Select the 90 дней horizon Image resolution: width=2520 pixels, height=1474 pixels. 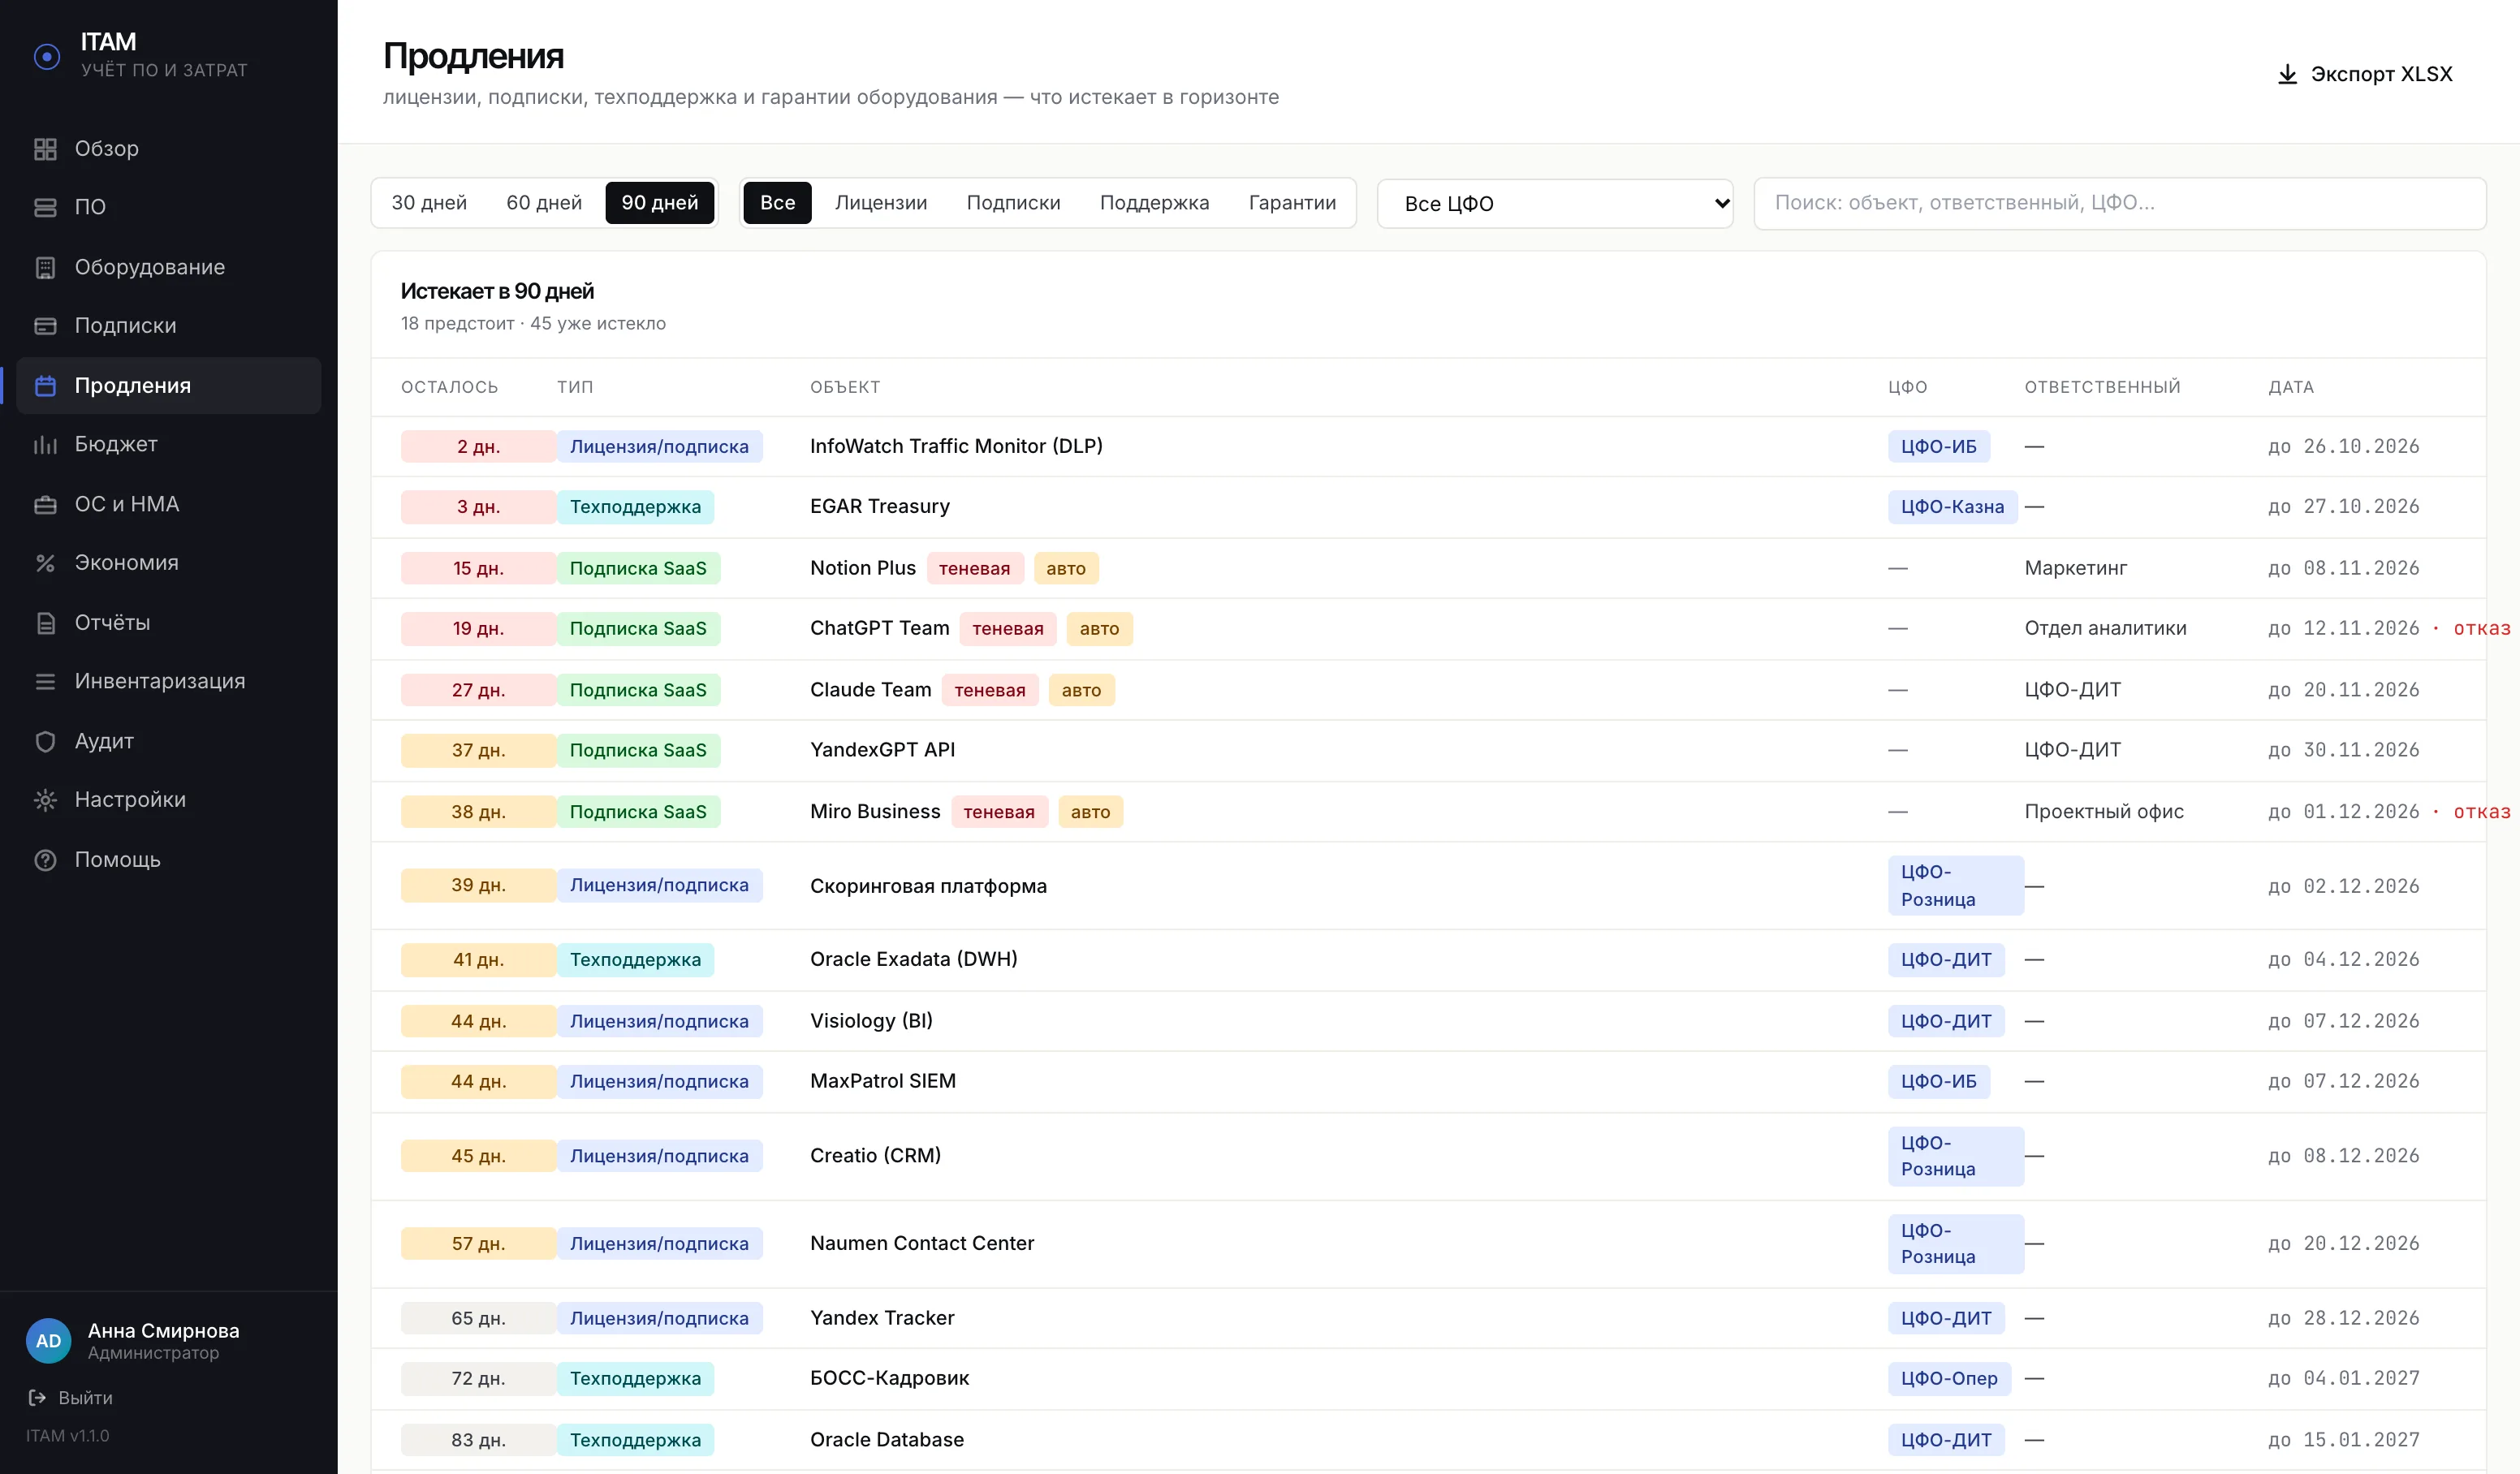(660, 203)
